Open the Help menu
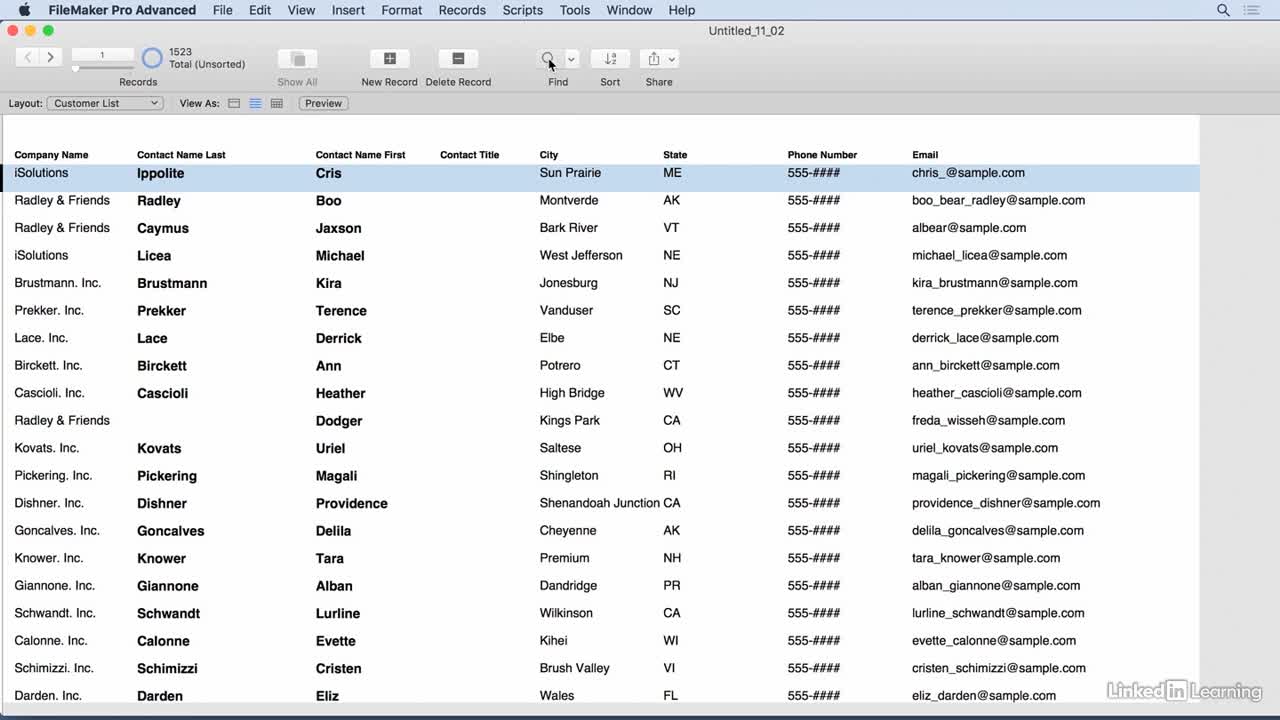 [682, 10]
